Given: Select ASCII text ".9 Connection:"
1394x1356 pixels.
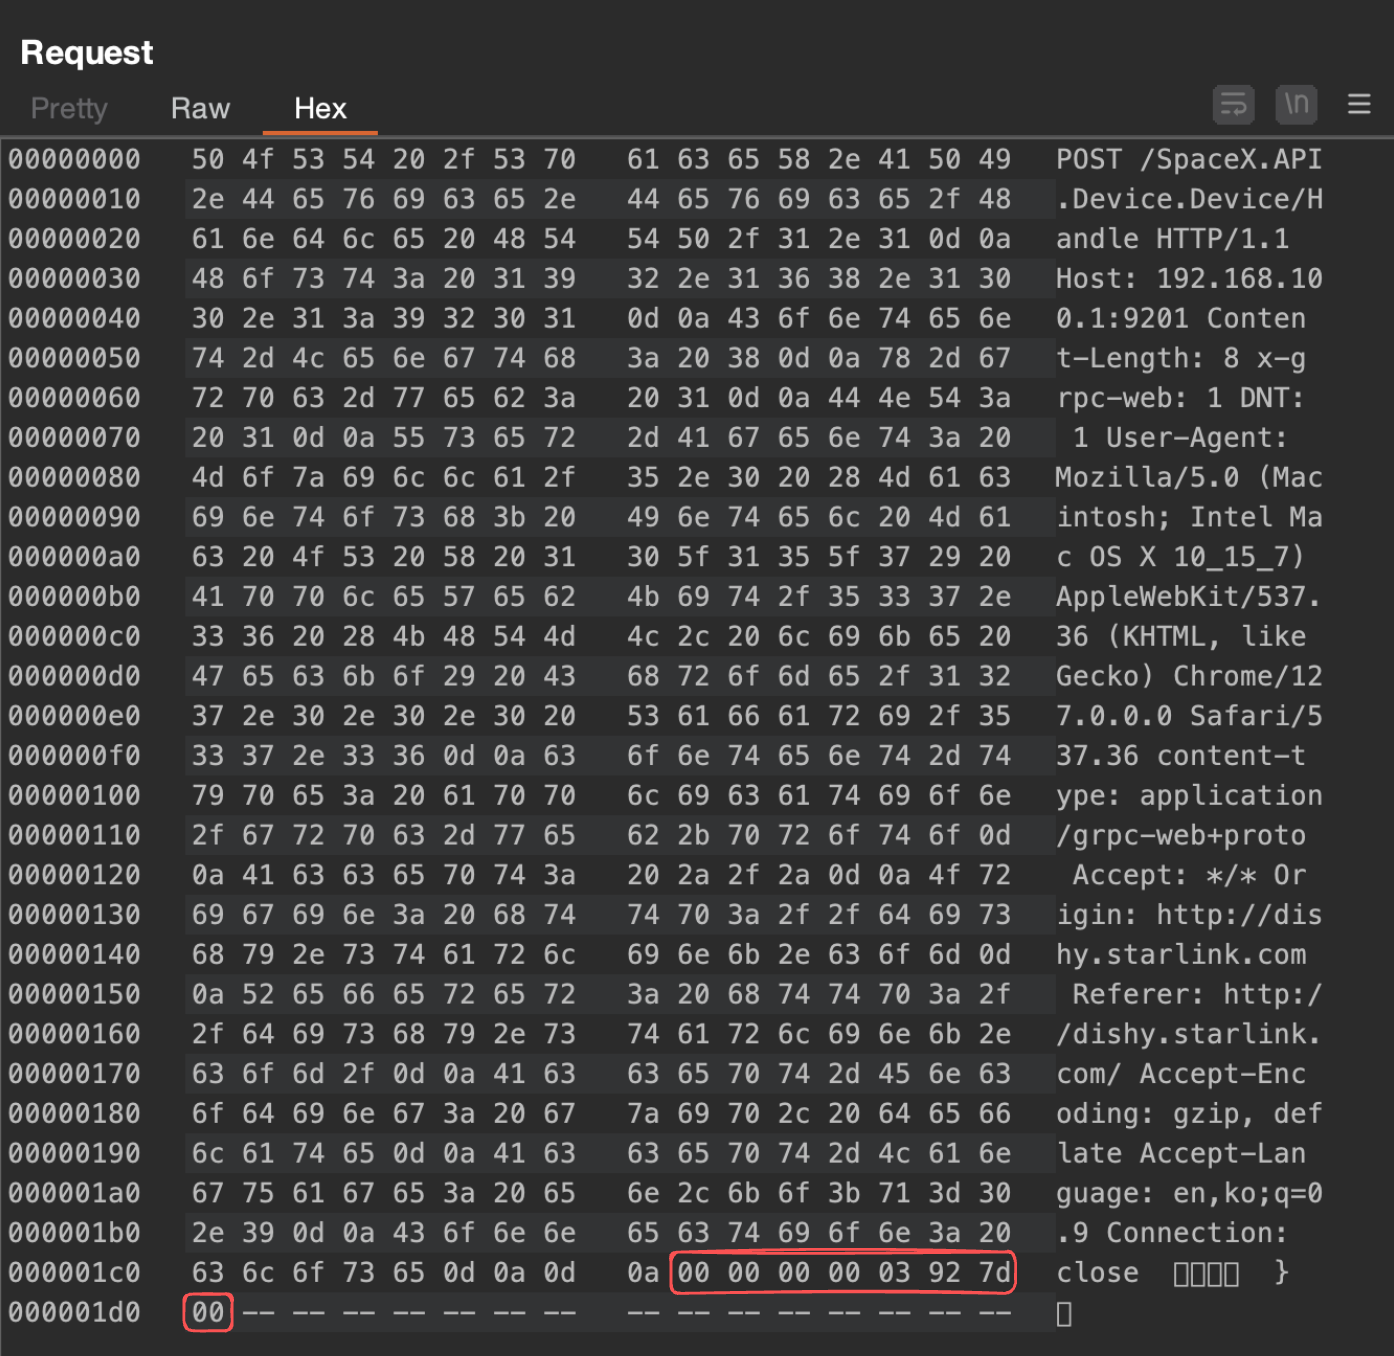Looking at the screenshot, I should pos(1173,1233).
